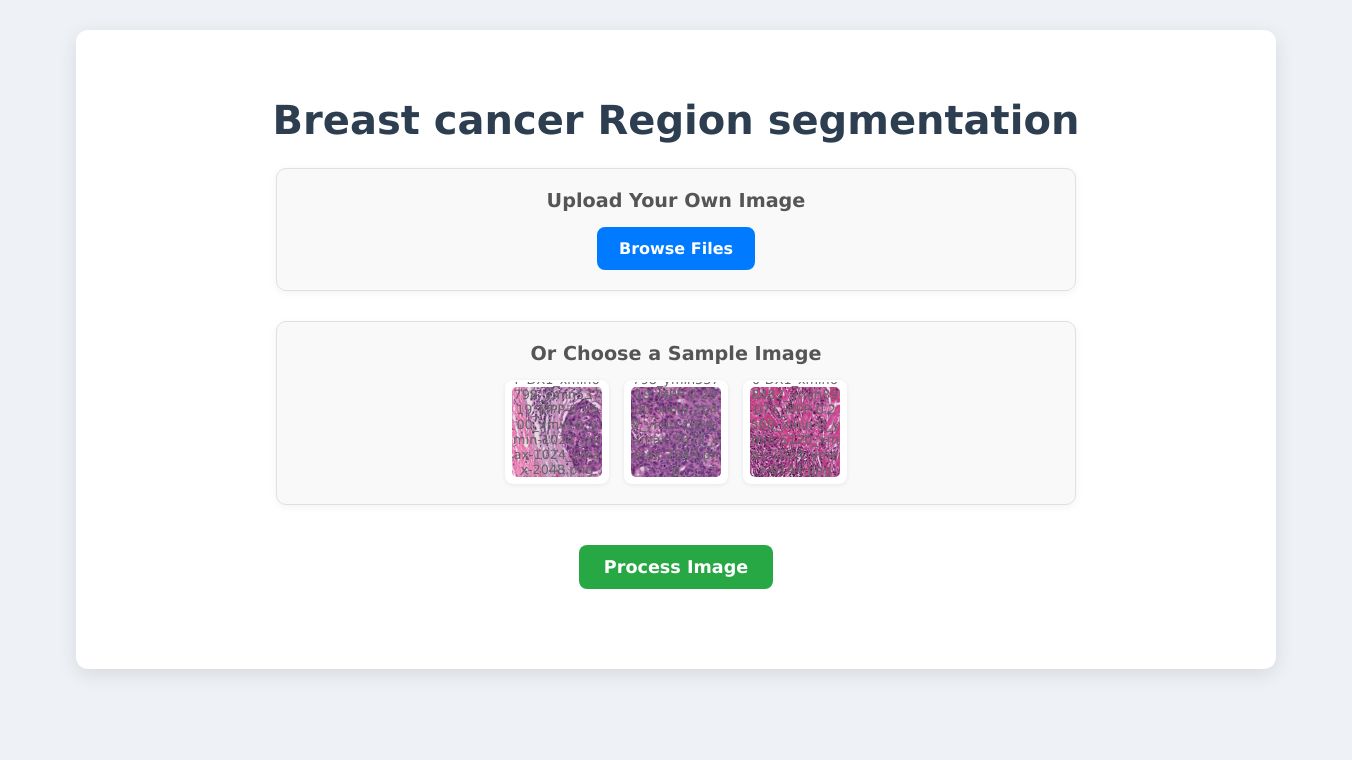Click the "Upload Your Own Image" heading
Viewport: 1352px width, 760px height.
coord(675,201)
